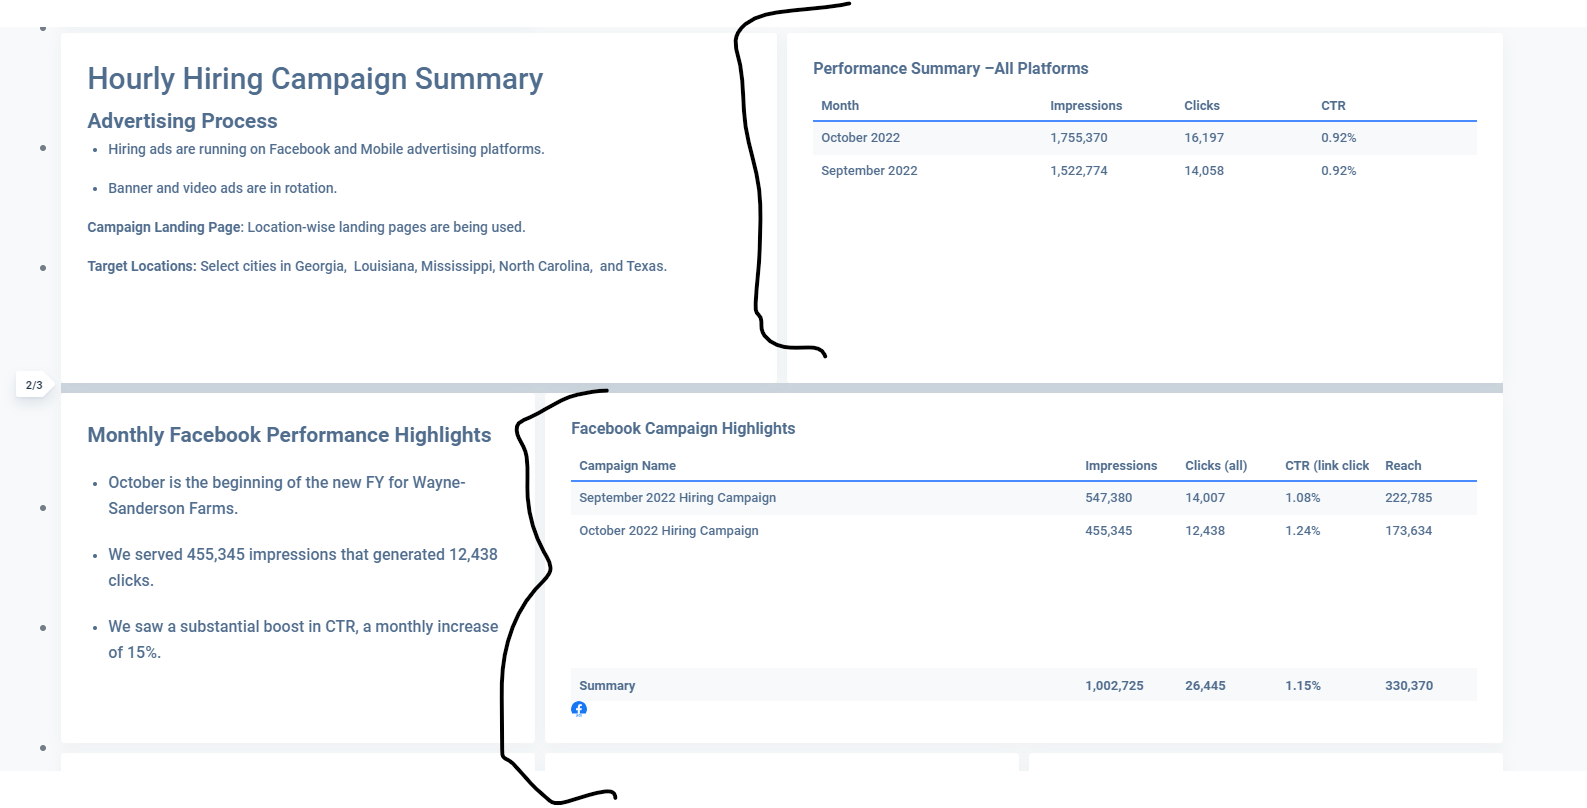Click clicks value 14,007
Image resolution: width=1587 pixels, height=808 pixels.
click(x=1205, y=498)
